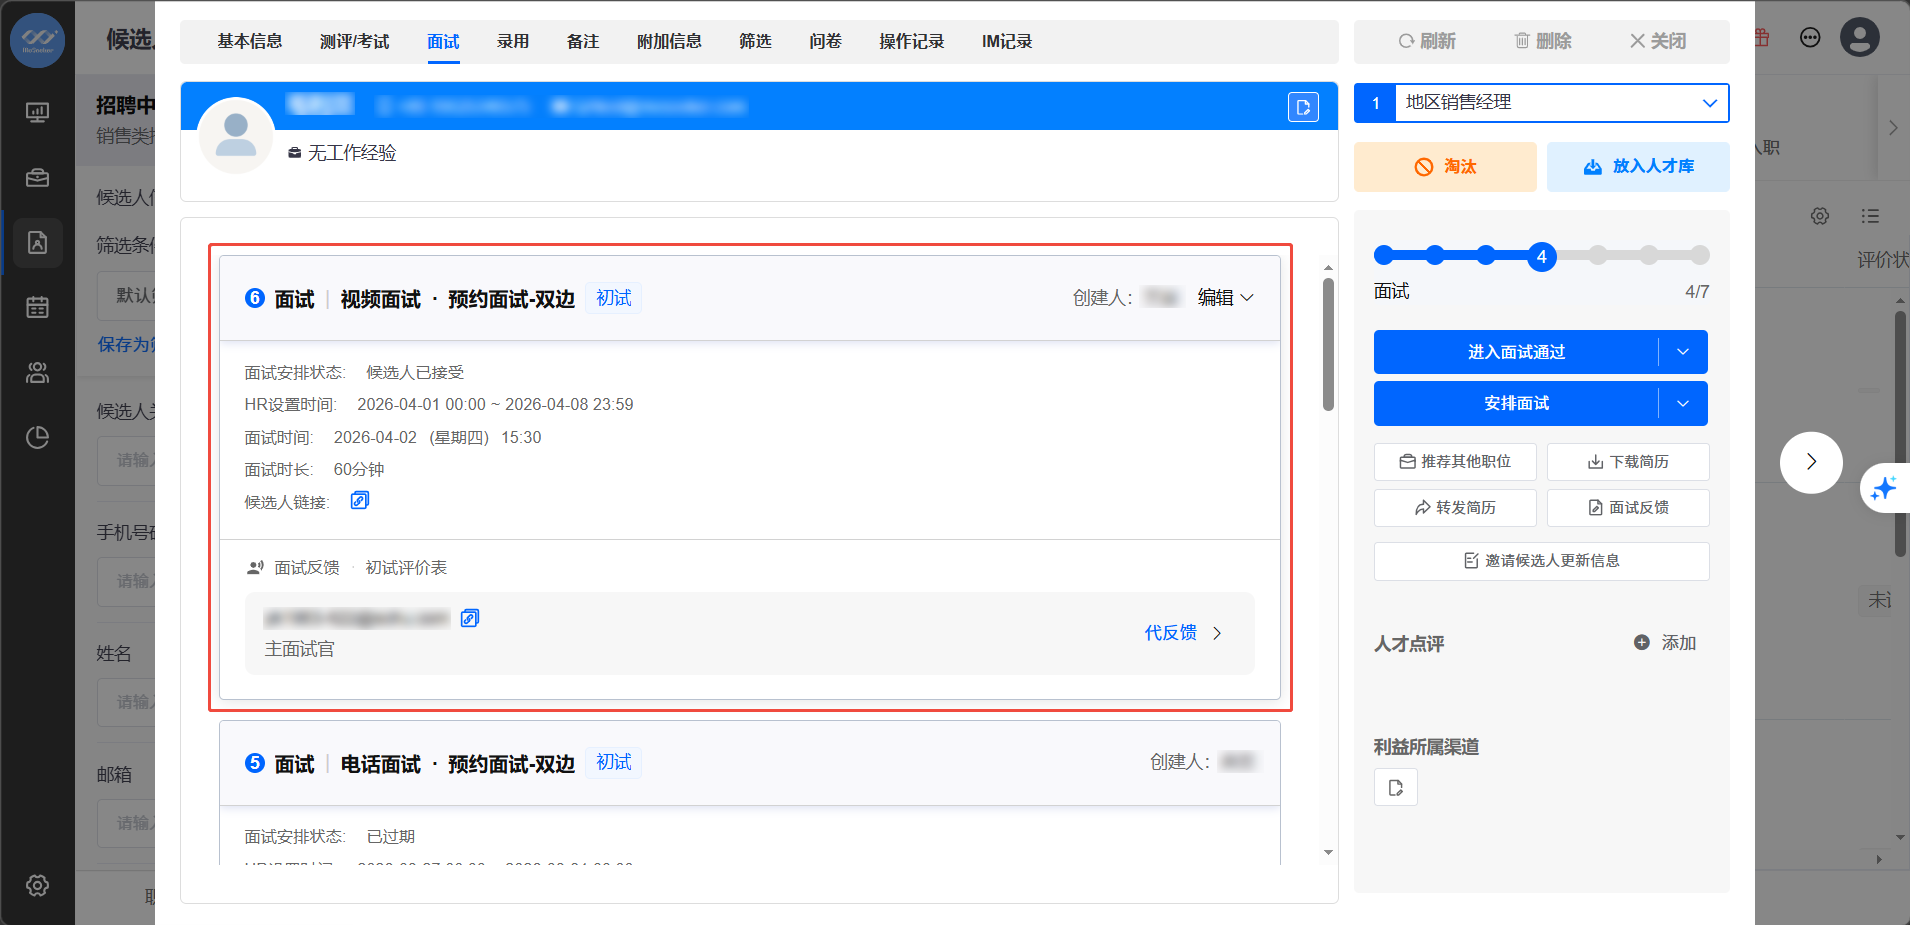Click the export icon in the blue candidate header
This screenshot has width=1910, height=925.
pos(1303,107)
